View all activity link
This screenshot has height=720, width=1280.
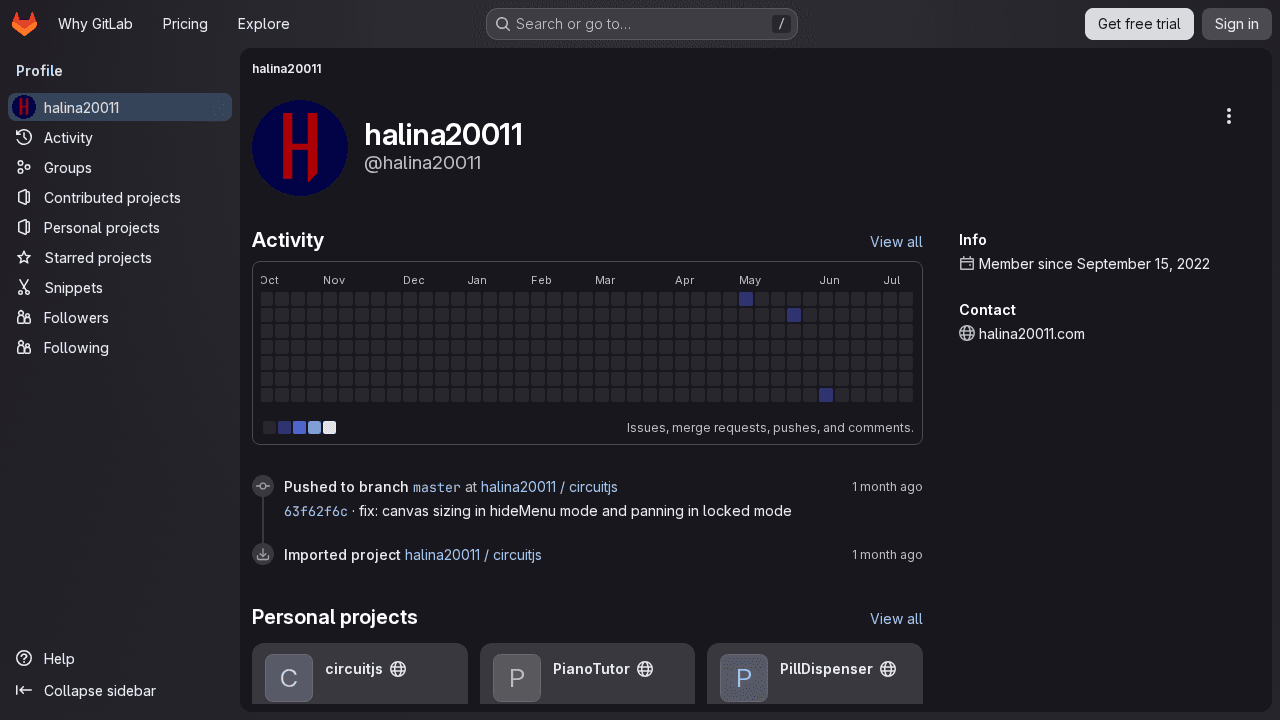click(896, 241)
